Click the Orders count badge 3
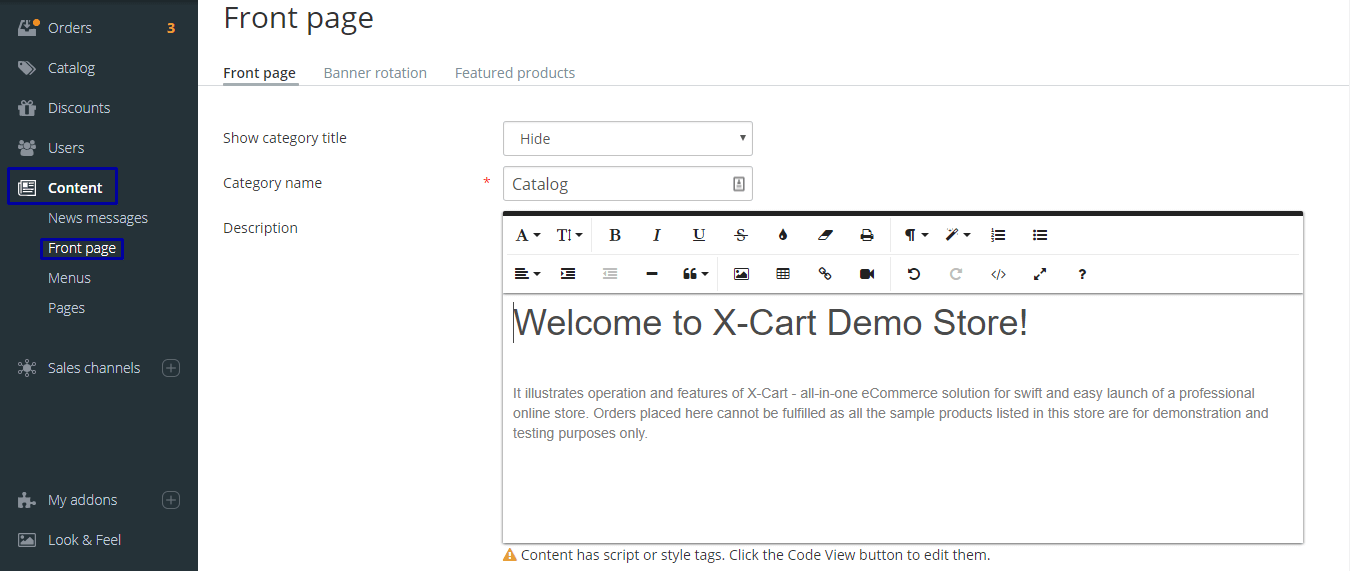Viewport: 1350px width, 571px height. (171, 28)
